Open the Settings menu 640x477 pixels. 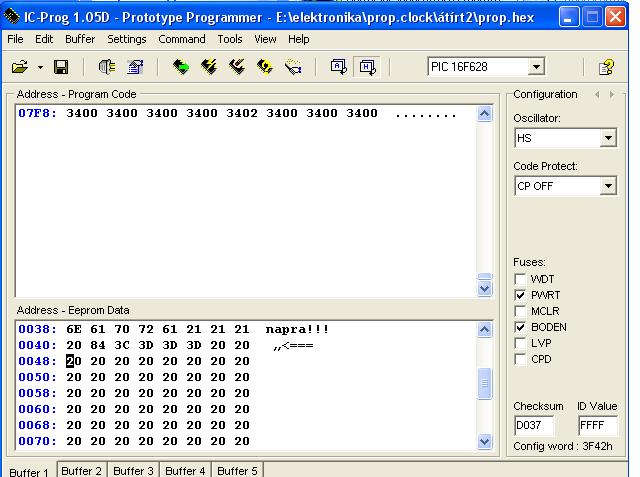[127, 39]
